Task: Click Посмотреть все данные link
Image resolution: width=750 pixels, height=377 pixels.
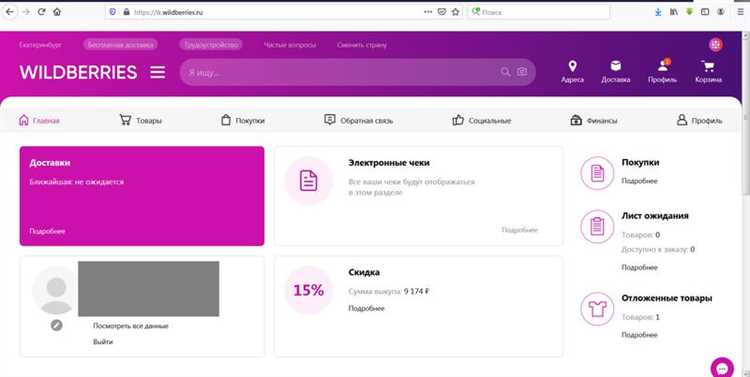Action: [131, 326]
